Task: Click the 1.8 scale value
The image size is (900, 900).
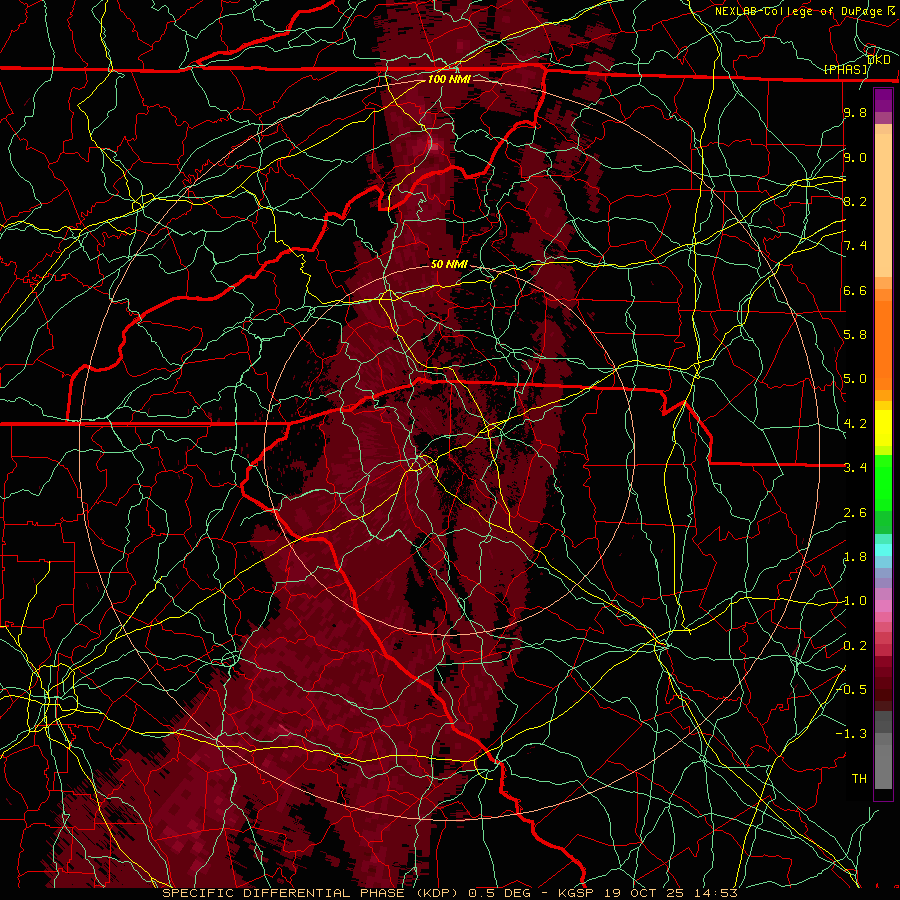Action: pyautogui.click(x=855, y=557)
